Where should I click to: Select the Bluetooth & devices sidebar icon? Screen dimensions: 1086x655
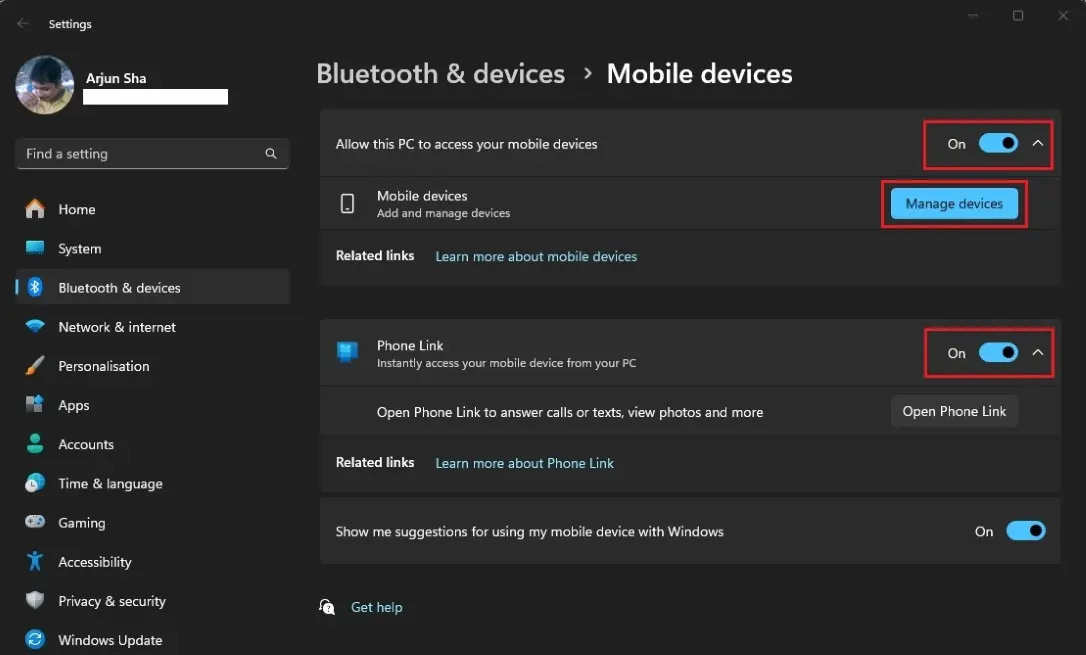click(x=33, y=287)
